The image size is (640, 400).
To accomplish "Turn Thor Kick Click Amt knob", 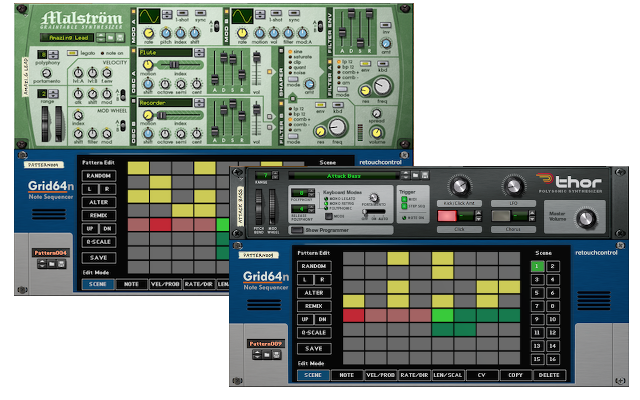I will click(x=460, y=186).
